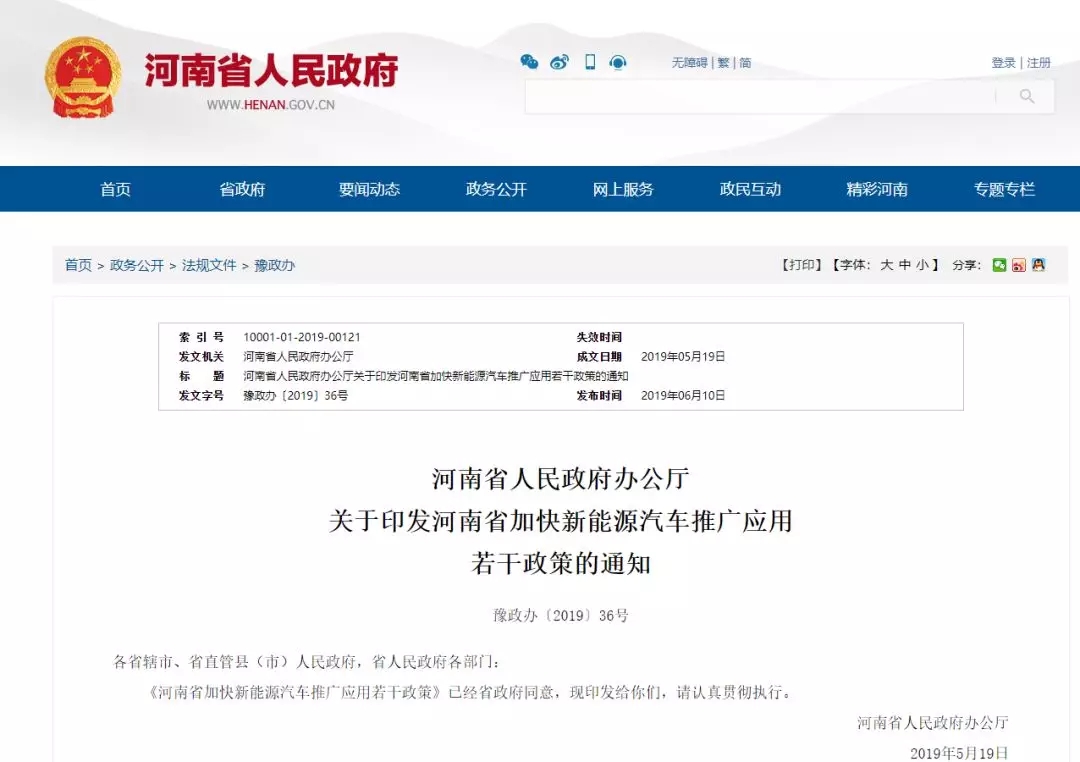1080x762 pixels.
Task: Switch to the 要闻动态 section
Action: pyautogui.click(x=369, y=189)
